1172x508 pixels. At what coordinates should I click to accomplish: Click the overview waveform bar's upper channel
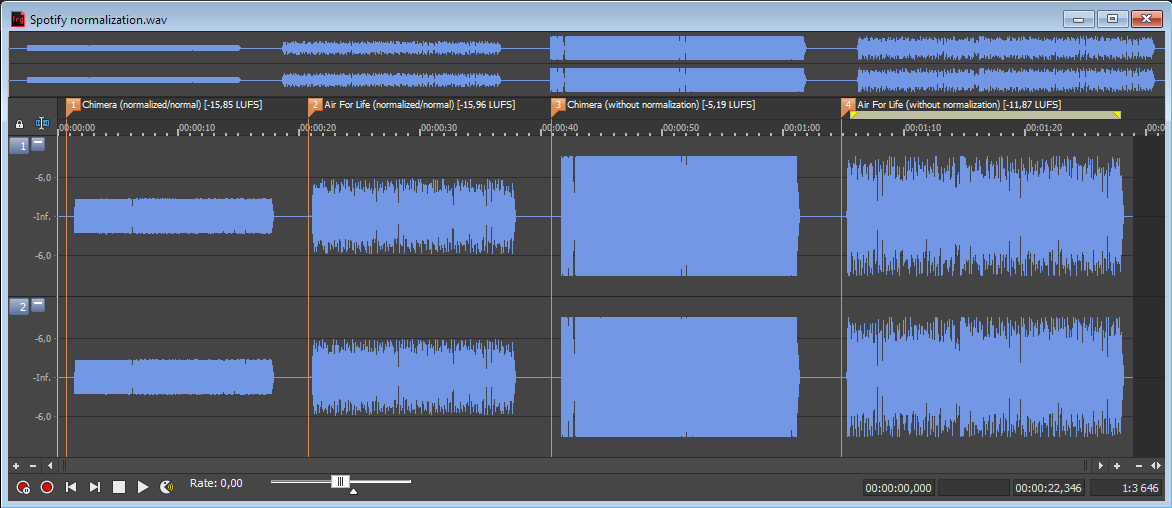click(x=586, y=49)
